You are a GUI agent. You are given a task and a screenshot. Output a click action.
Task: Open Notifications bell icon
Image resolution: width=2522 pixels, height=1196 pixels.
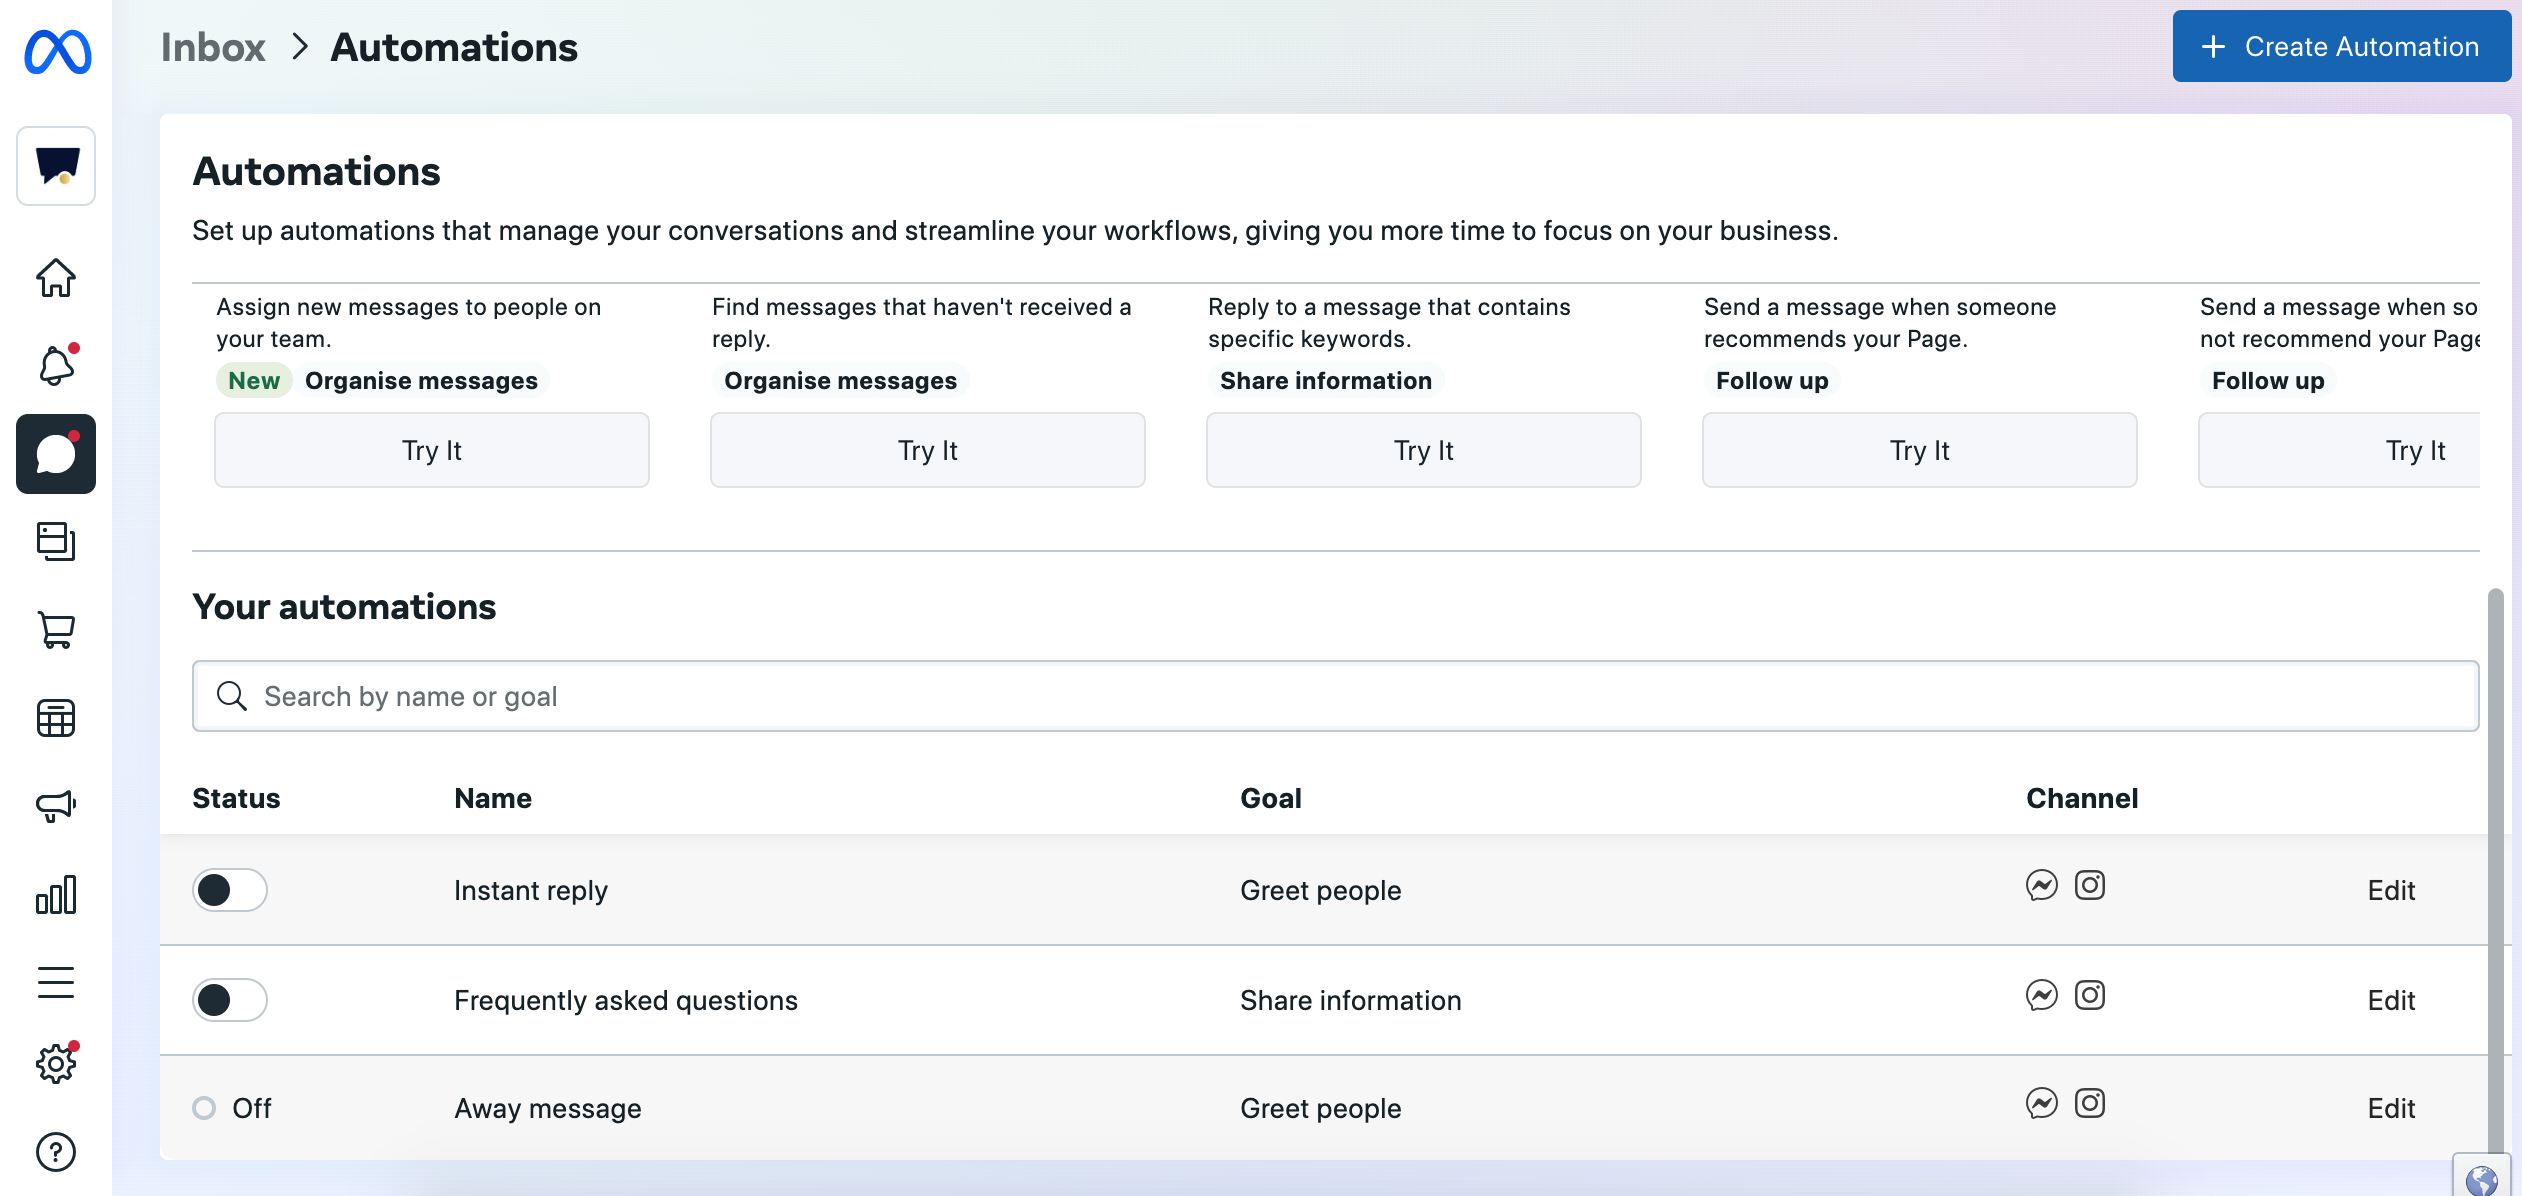point(56,365)
